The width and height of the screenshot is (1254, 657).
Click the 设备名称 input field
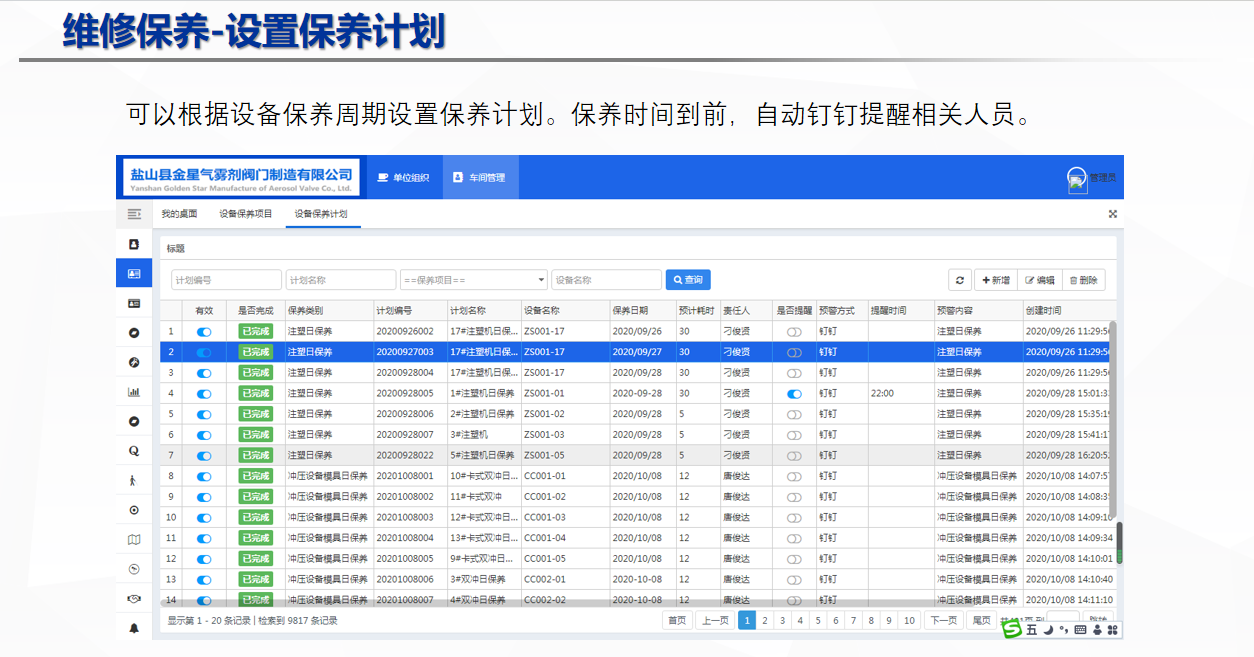(x=606, y=280)
